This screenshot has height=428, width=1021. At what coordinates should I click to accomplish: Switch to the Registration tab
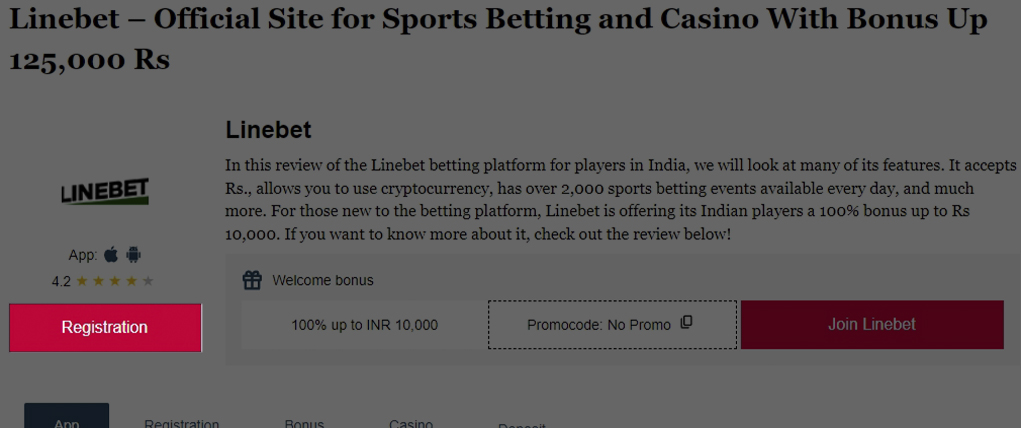pyautogui.click(x=181, y=423)
